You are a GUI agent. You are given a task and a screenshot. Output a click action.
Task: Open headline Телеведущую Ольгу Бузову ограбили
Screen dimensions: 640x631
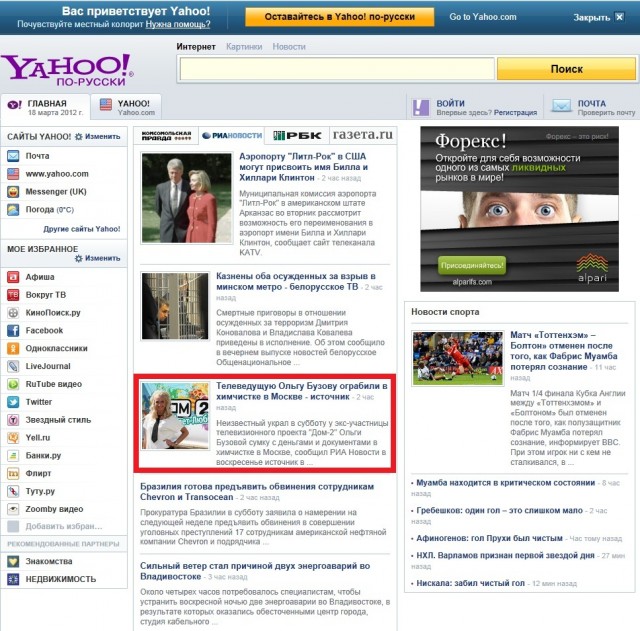tap(301, 391)
